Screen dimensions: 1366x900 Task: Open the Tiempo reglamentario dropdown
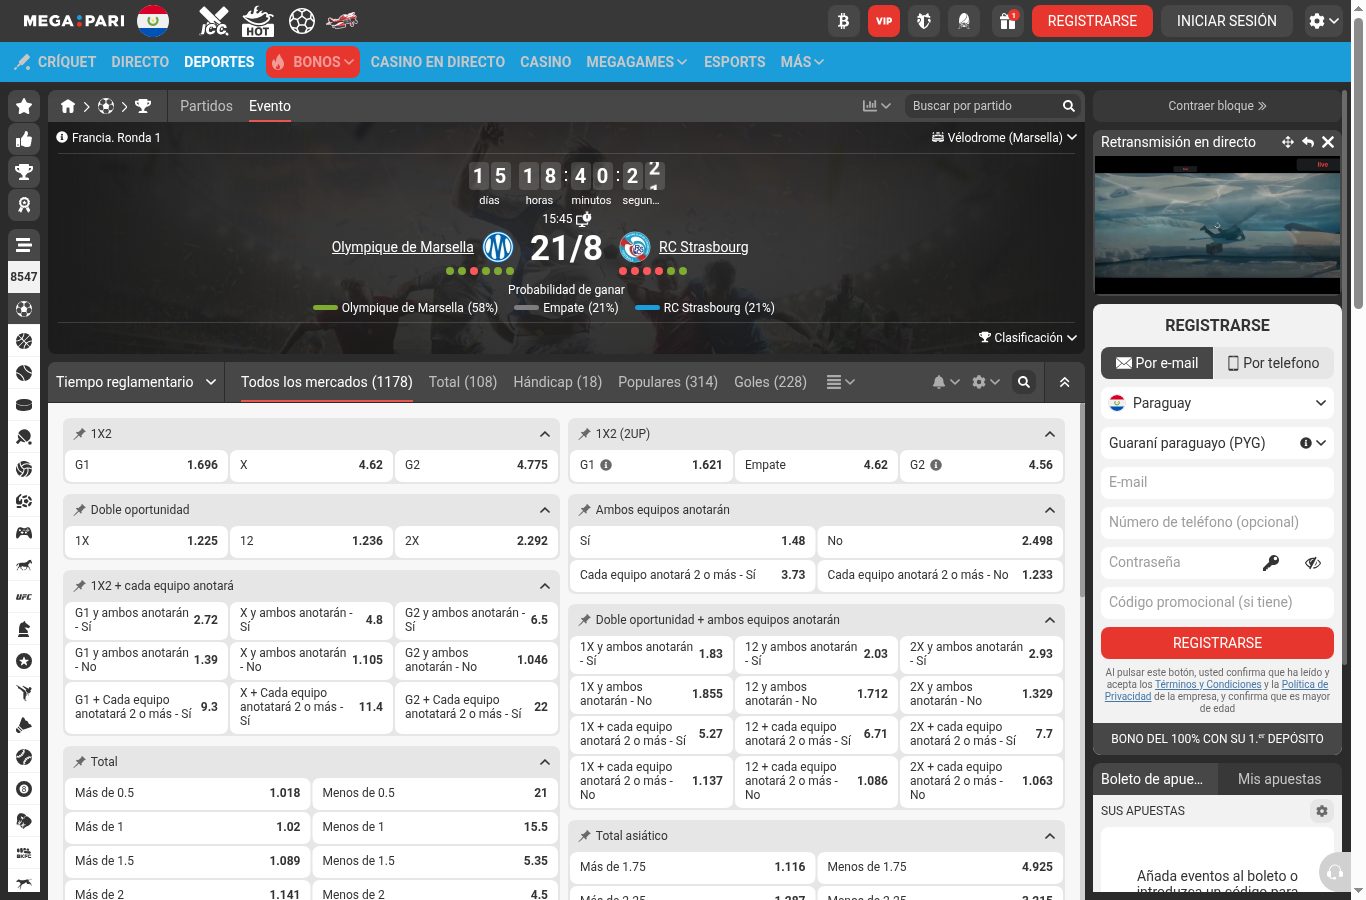pyautogui.click(x=136, y=382)
